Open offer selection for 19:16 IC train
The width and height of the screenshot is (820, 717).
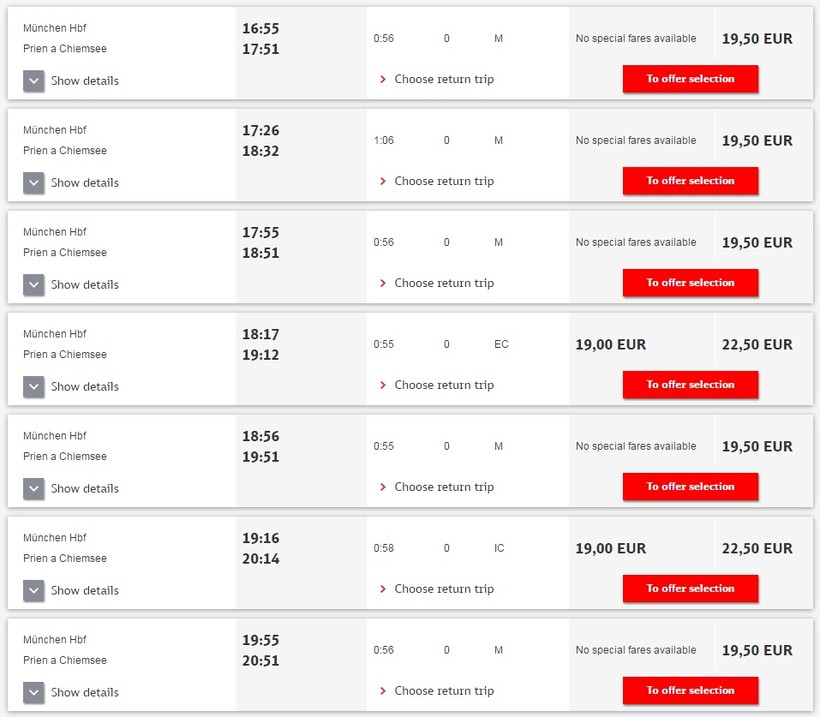(x=690, y=589)
